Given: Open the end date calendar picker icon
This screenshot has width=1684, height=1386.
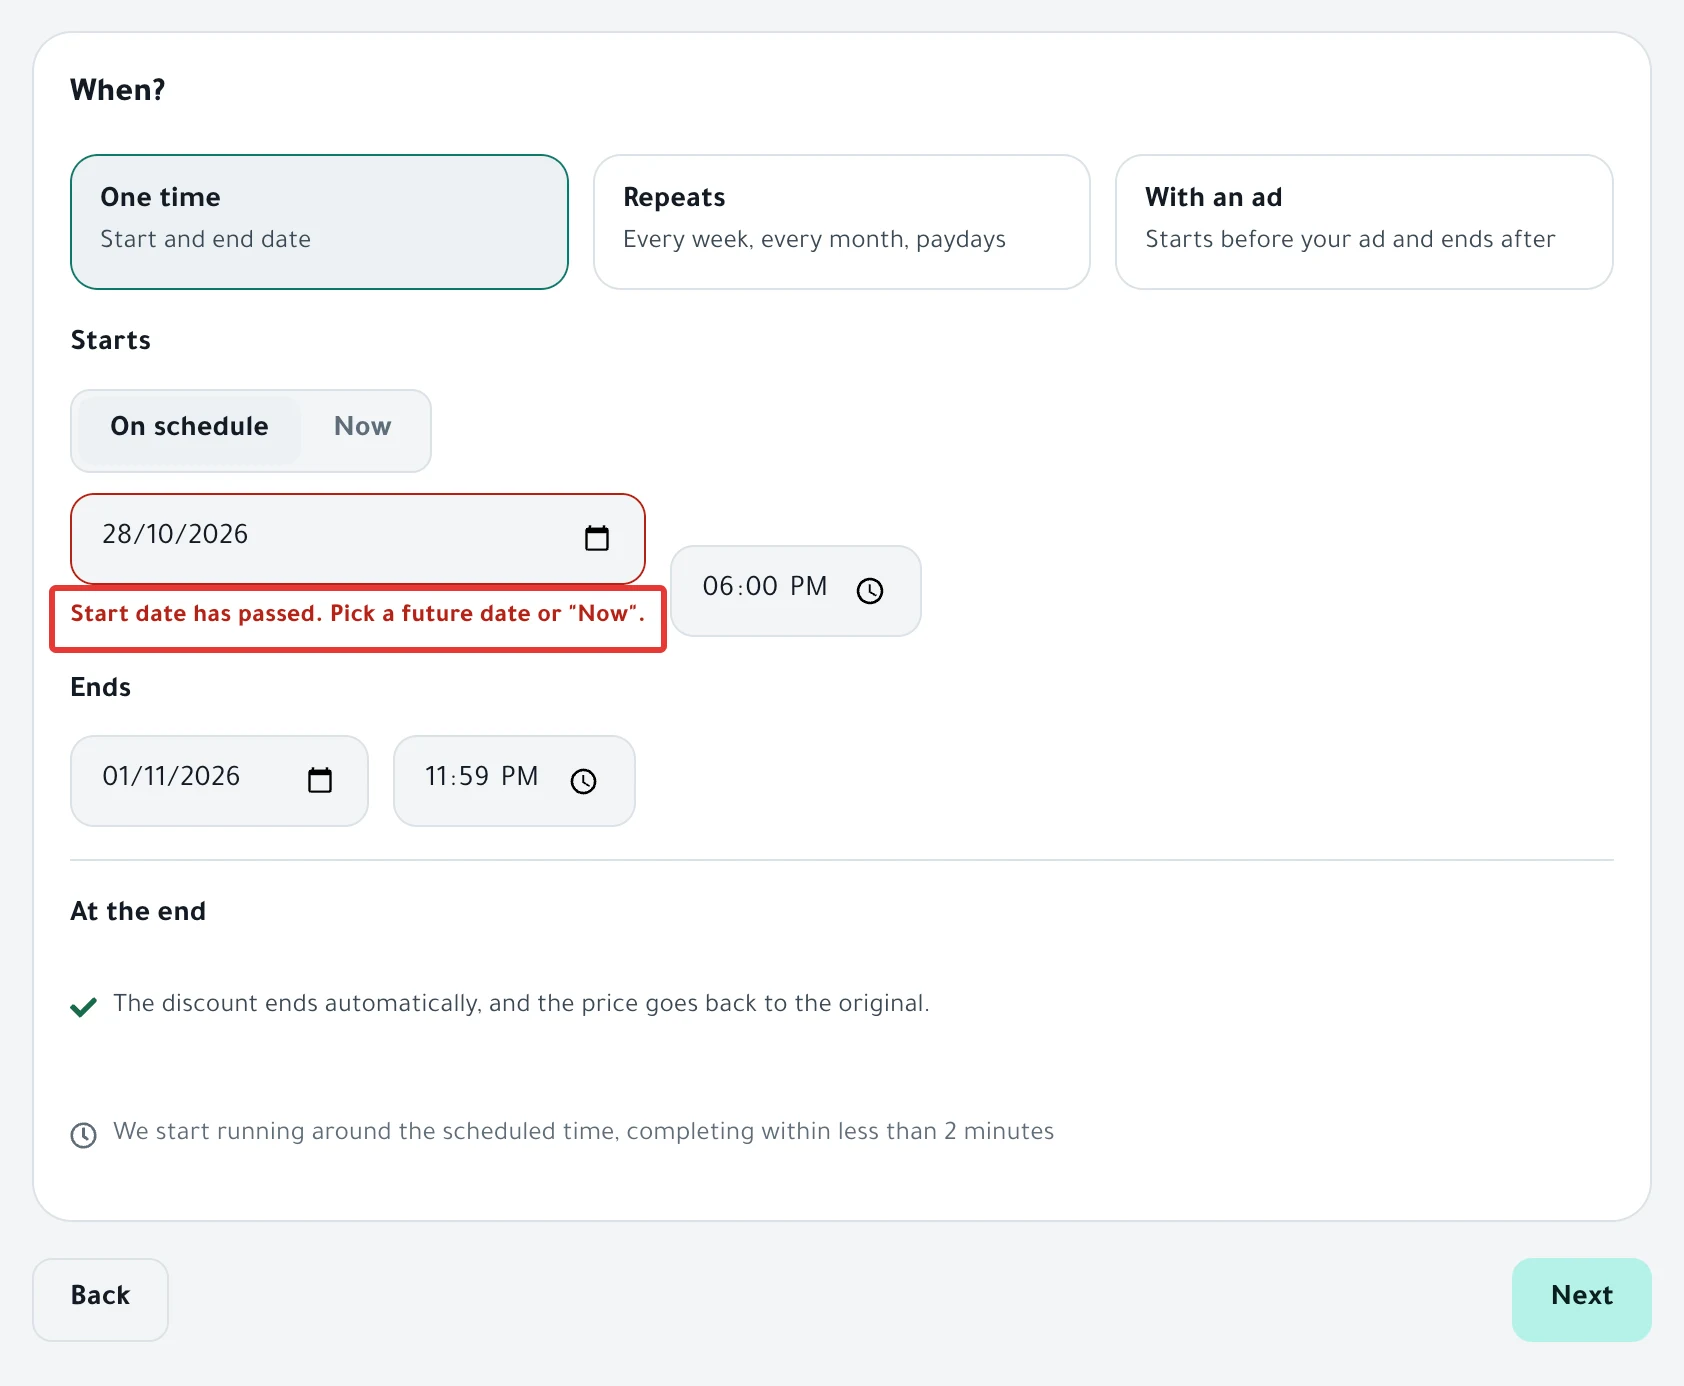Looking at the screenshot, I should tap(320, 780).
